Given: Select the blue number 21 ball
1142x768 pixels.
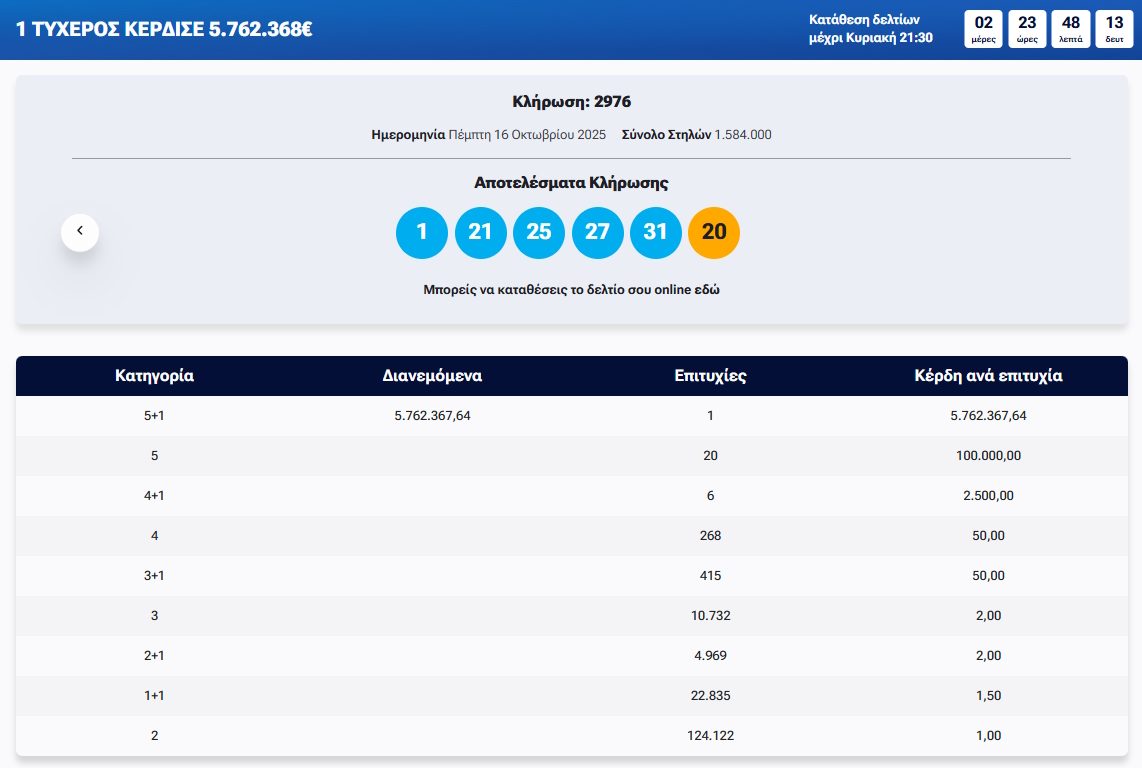Looking at the screenshot, I should coord(480,232).
